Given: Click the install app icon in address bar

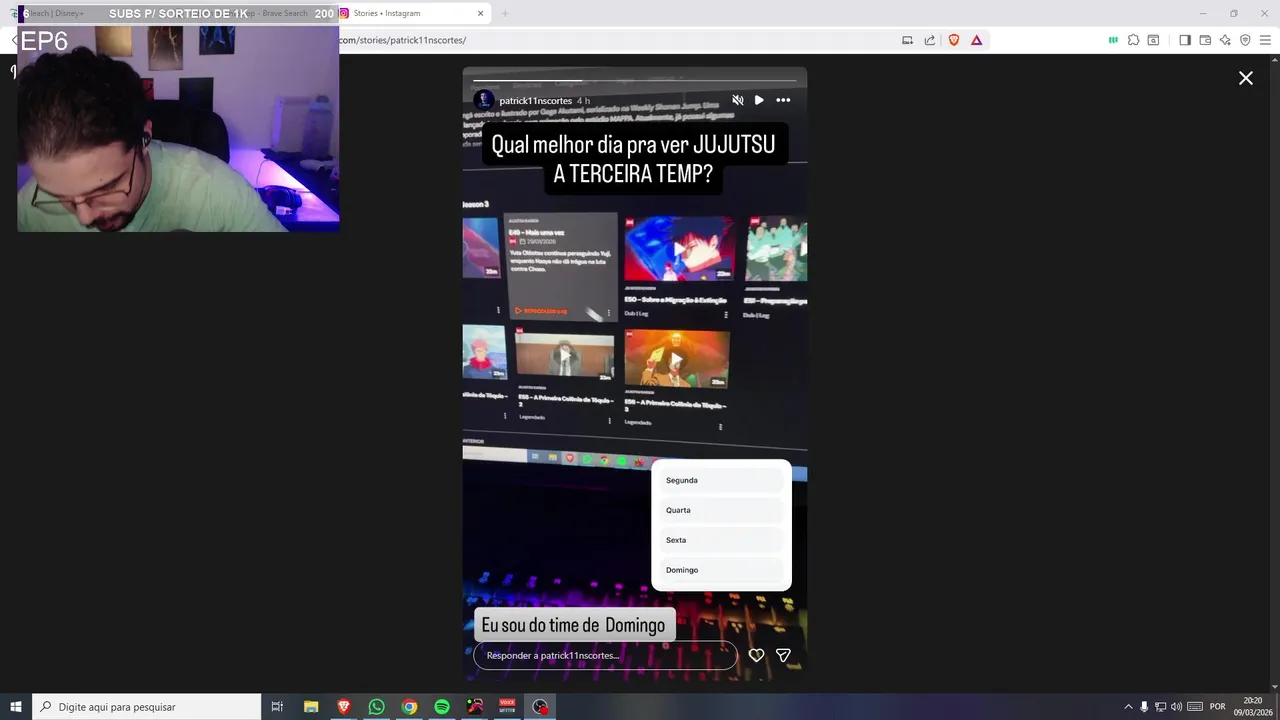Looking at the screenshot, I should click(x=907, y=40).
